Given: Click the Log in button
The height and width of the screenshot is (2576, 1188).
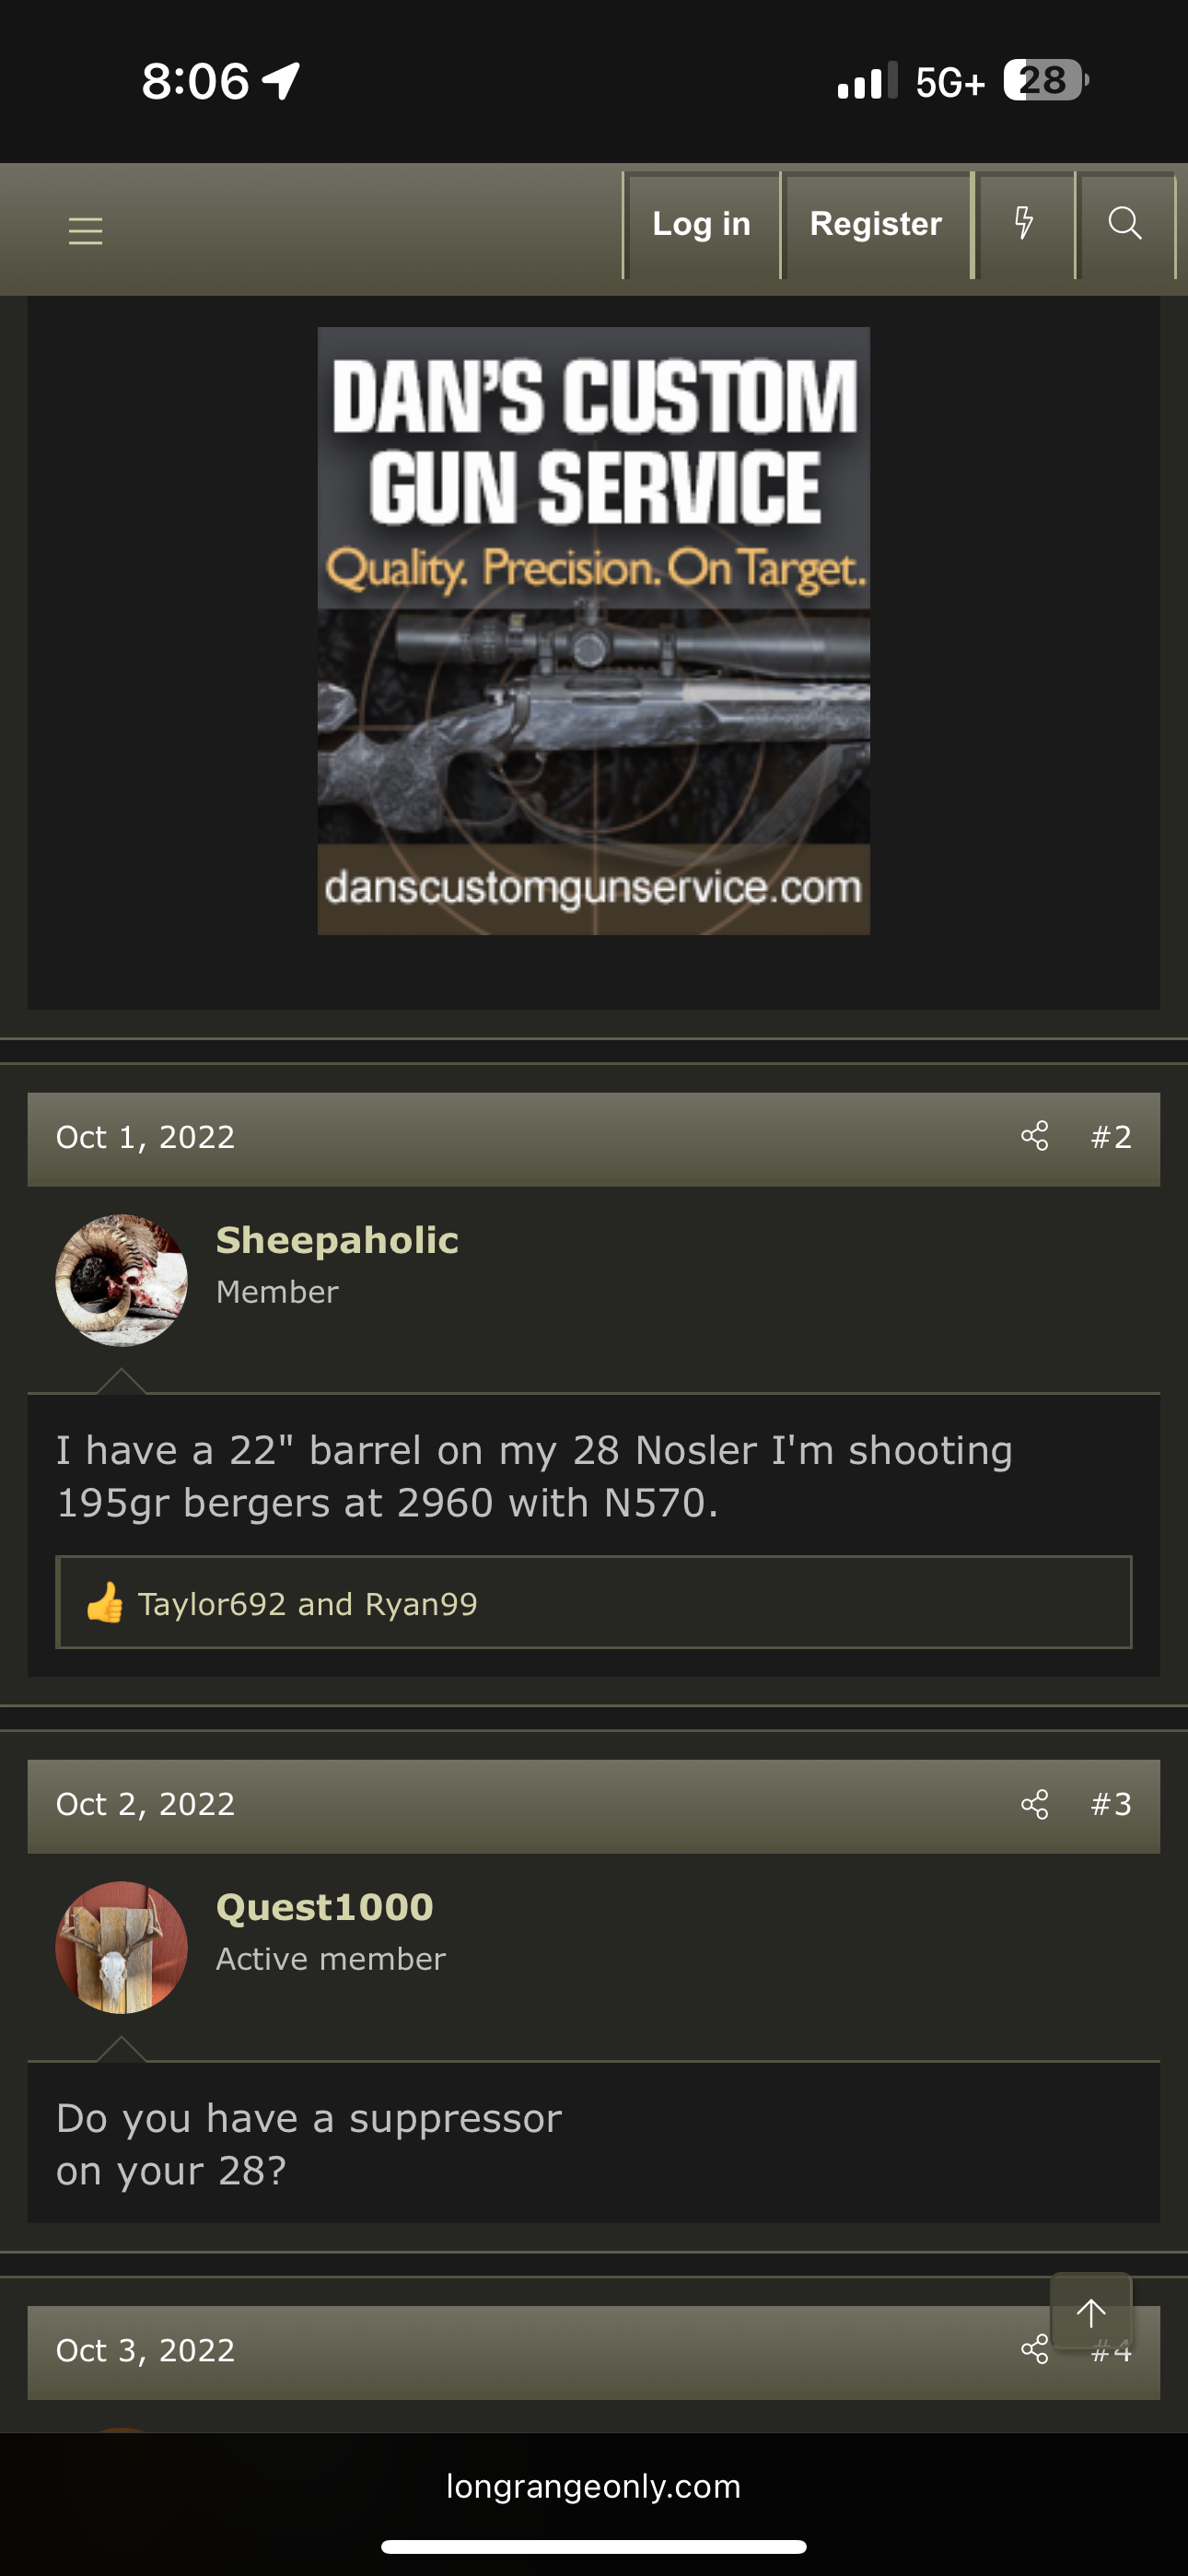Looking at the screenshot, I should (701, 224).
